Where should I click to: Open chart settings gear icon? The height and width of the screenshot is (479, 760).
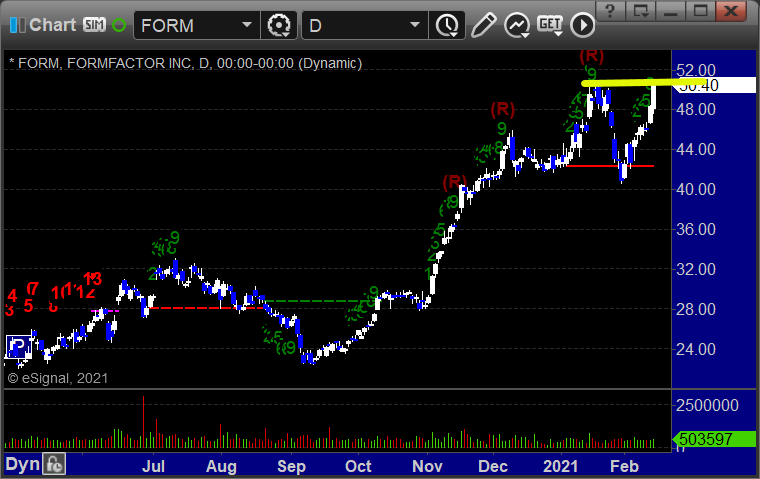[x=279, y=25]
